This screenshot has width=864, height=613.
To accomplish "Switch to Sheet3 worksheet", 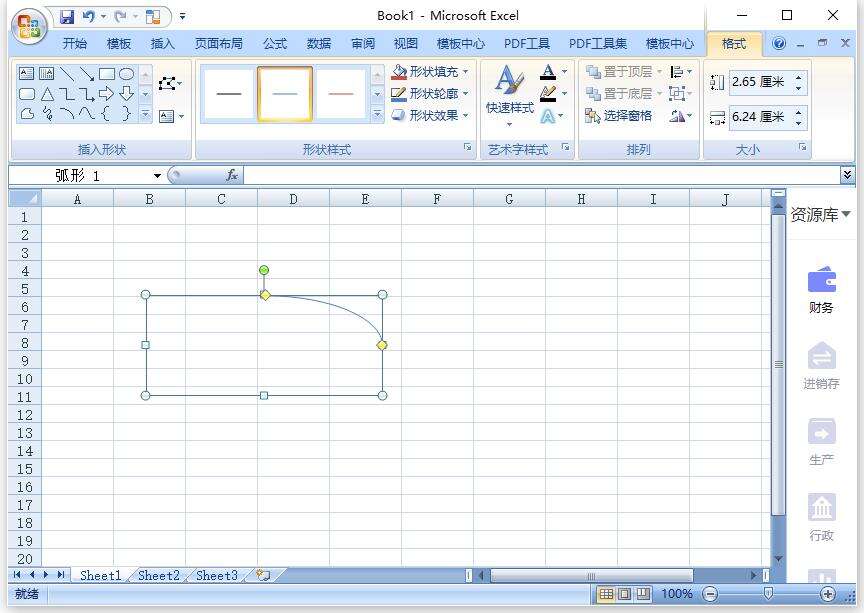I will point(217,576).
